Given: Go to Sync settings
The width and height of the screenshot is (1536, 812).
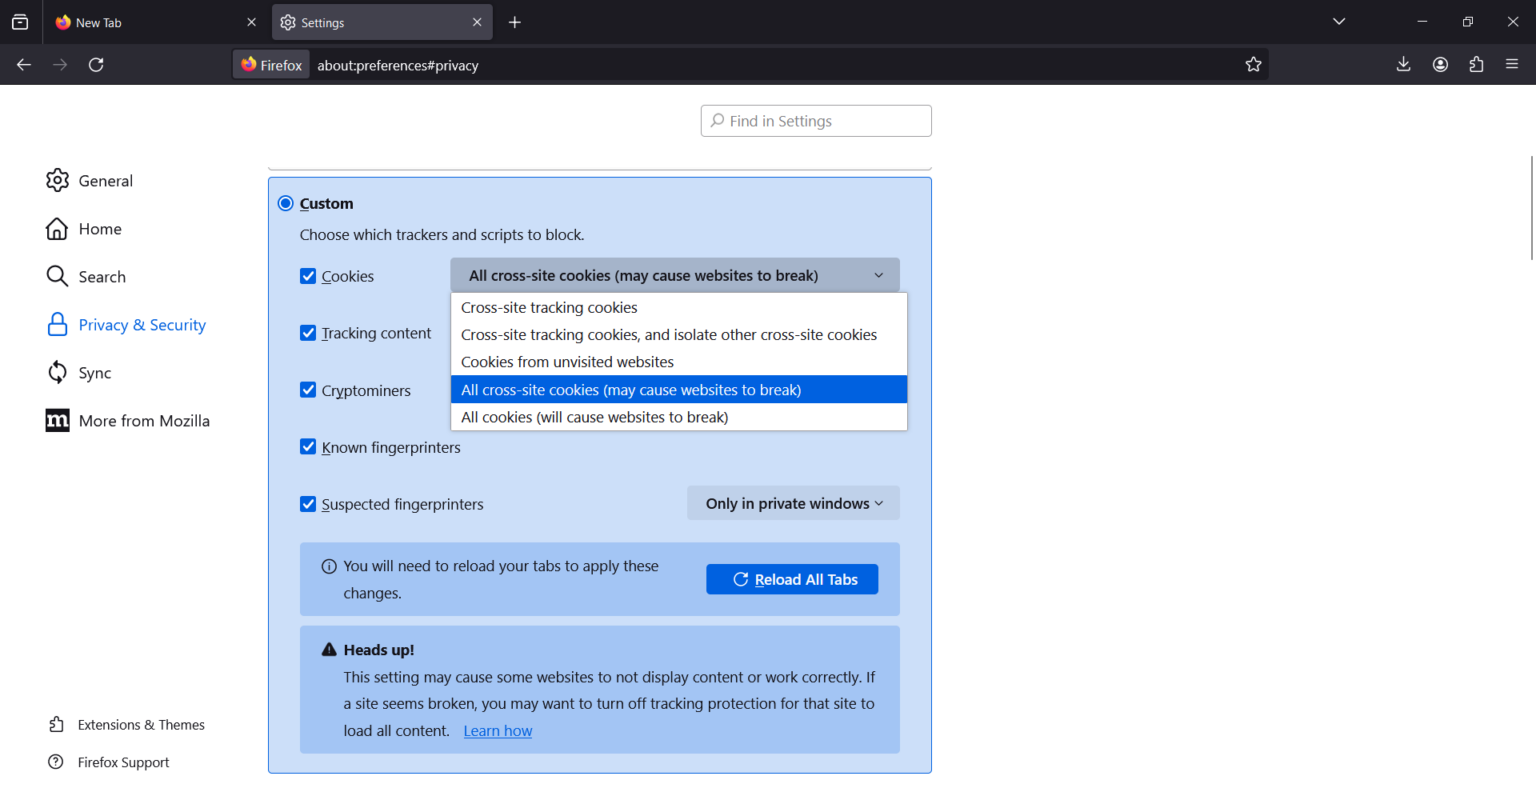Looking at the screenshot, I should point(94,372).
